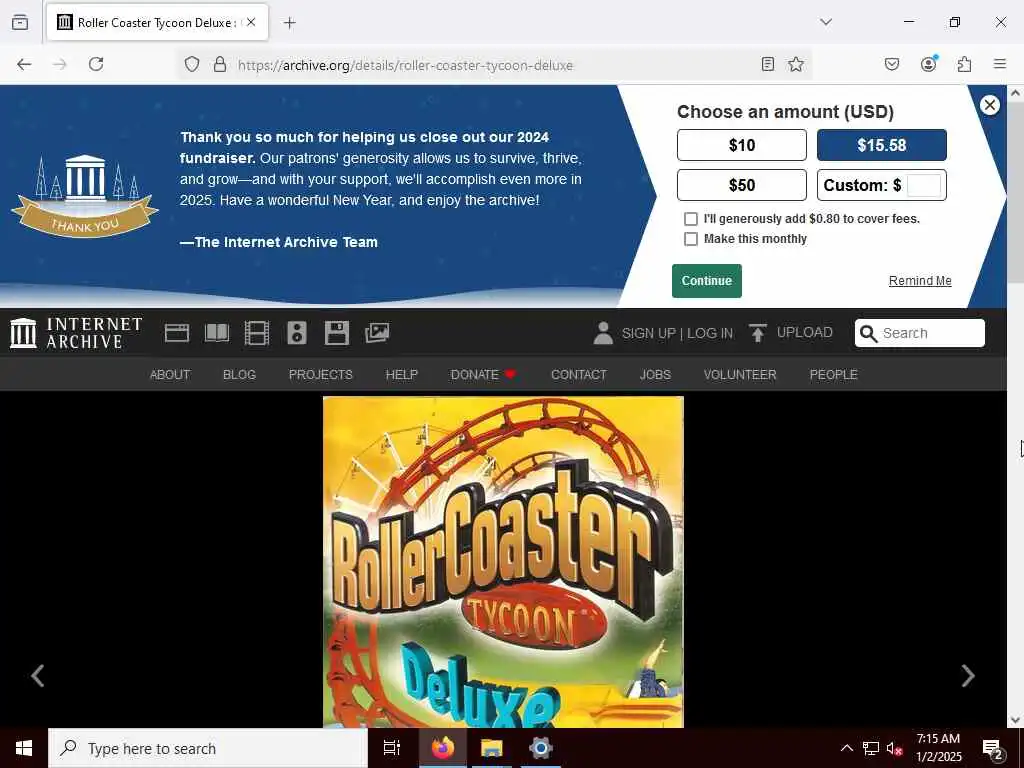Open the BLOG menu item
The height and width of the screenshot is (768, 1024).
coord(239,375)
